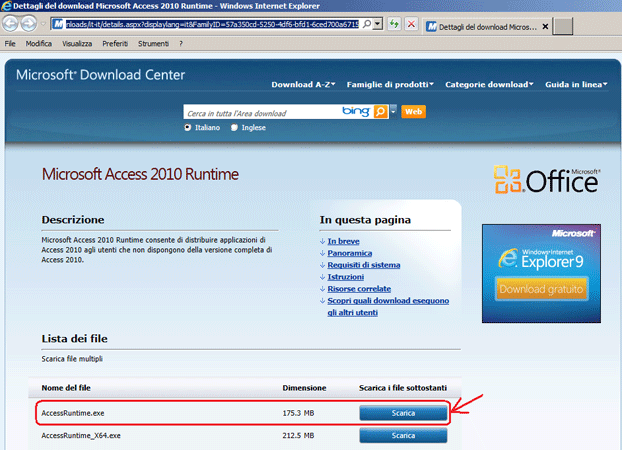The height and width of the screenshot is (450, 622).
Task: Click the file multipli link
Action: pyautogui.click(x=84, y=358)
